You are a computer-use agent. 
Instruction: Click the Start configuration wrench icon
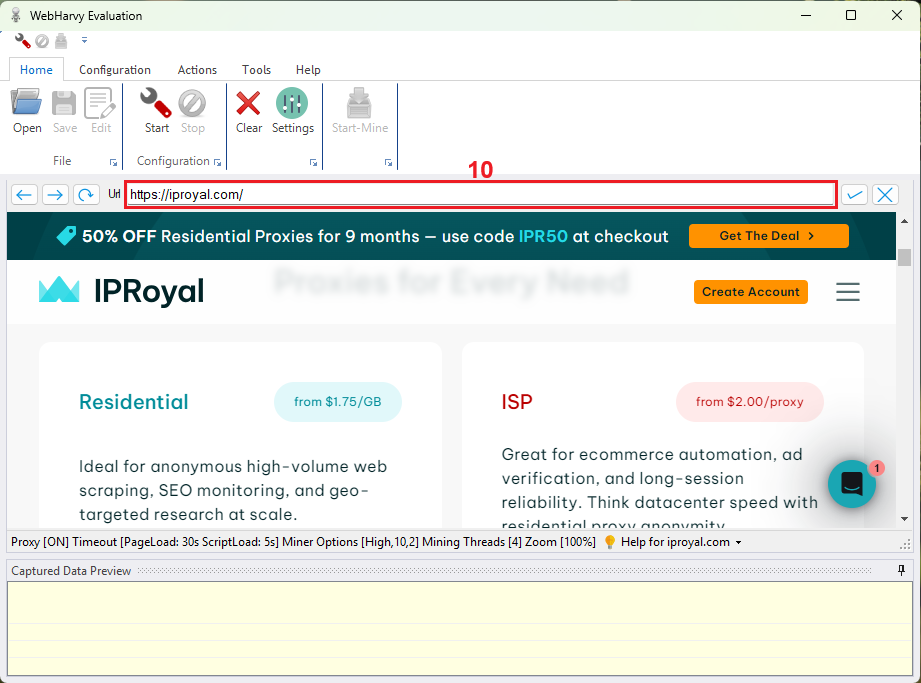point(156,110)
